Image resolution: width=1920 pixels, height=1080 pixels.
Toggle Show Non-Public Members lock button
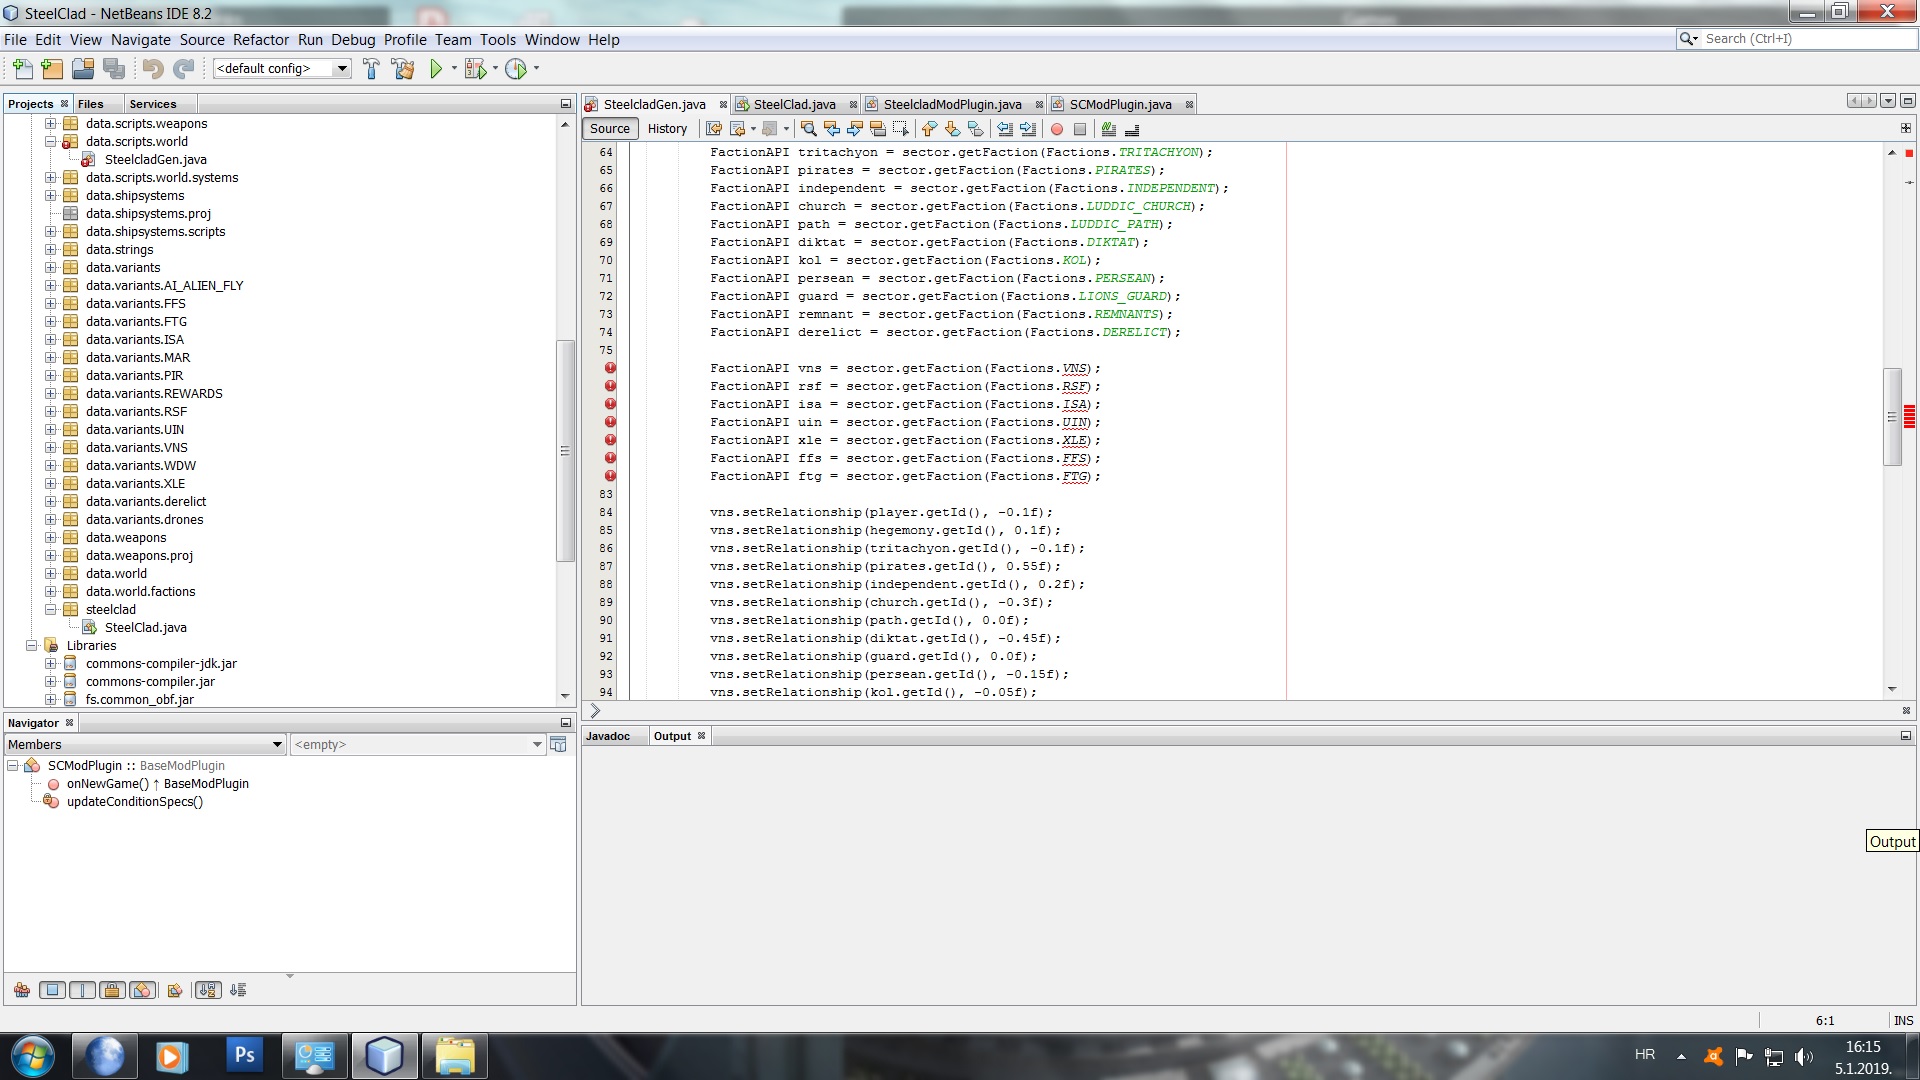[112, 990]
